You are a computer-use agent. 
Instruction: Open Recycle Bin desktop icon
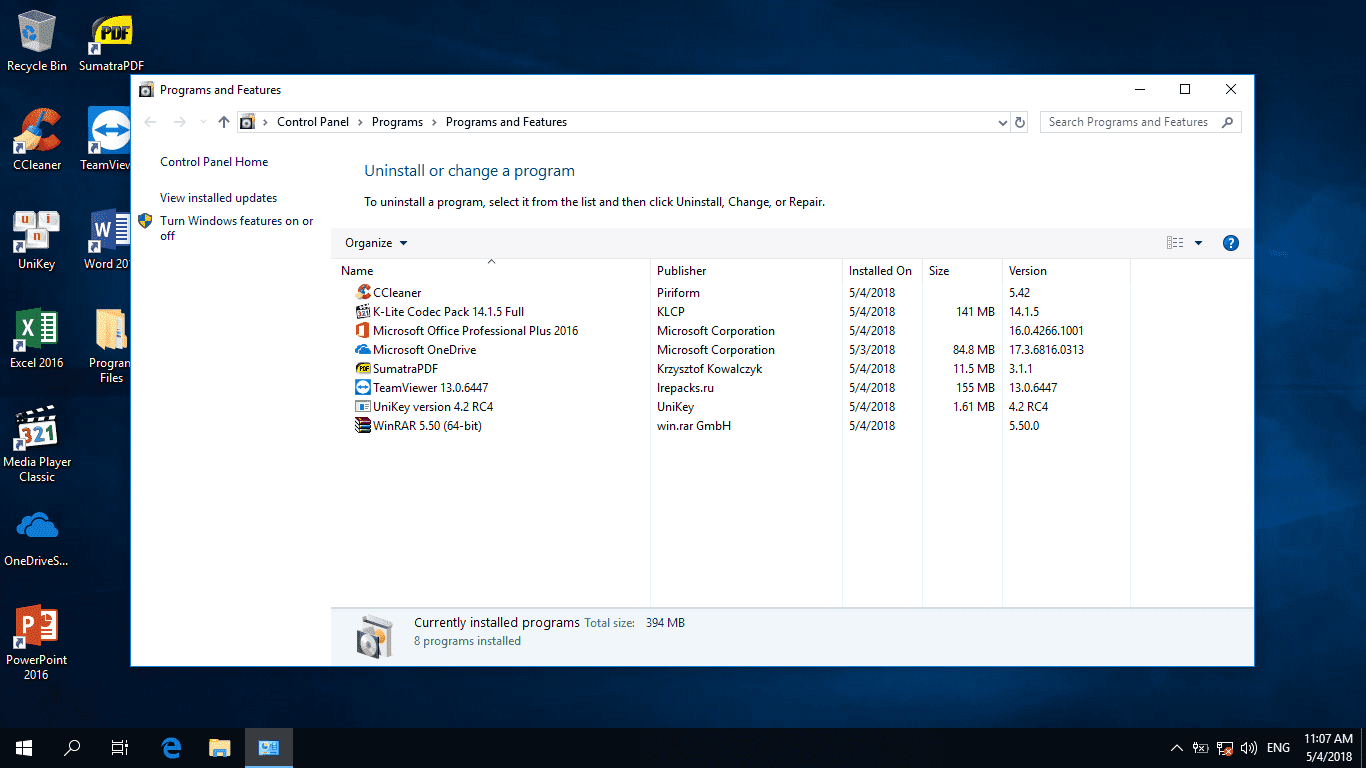point(37,41)
